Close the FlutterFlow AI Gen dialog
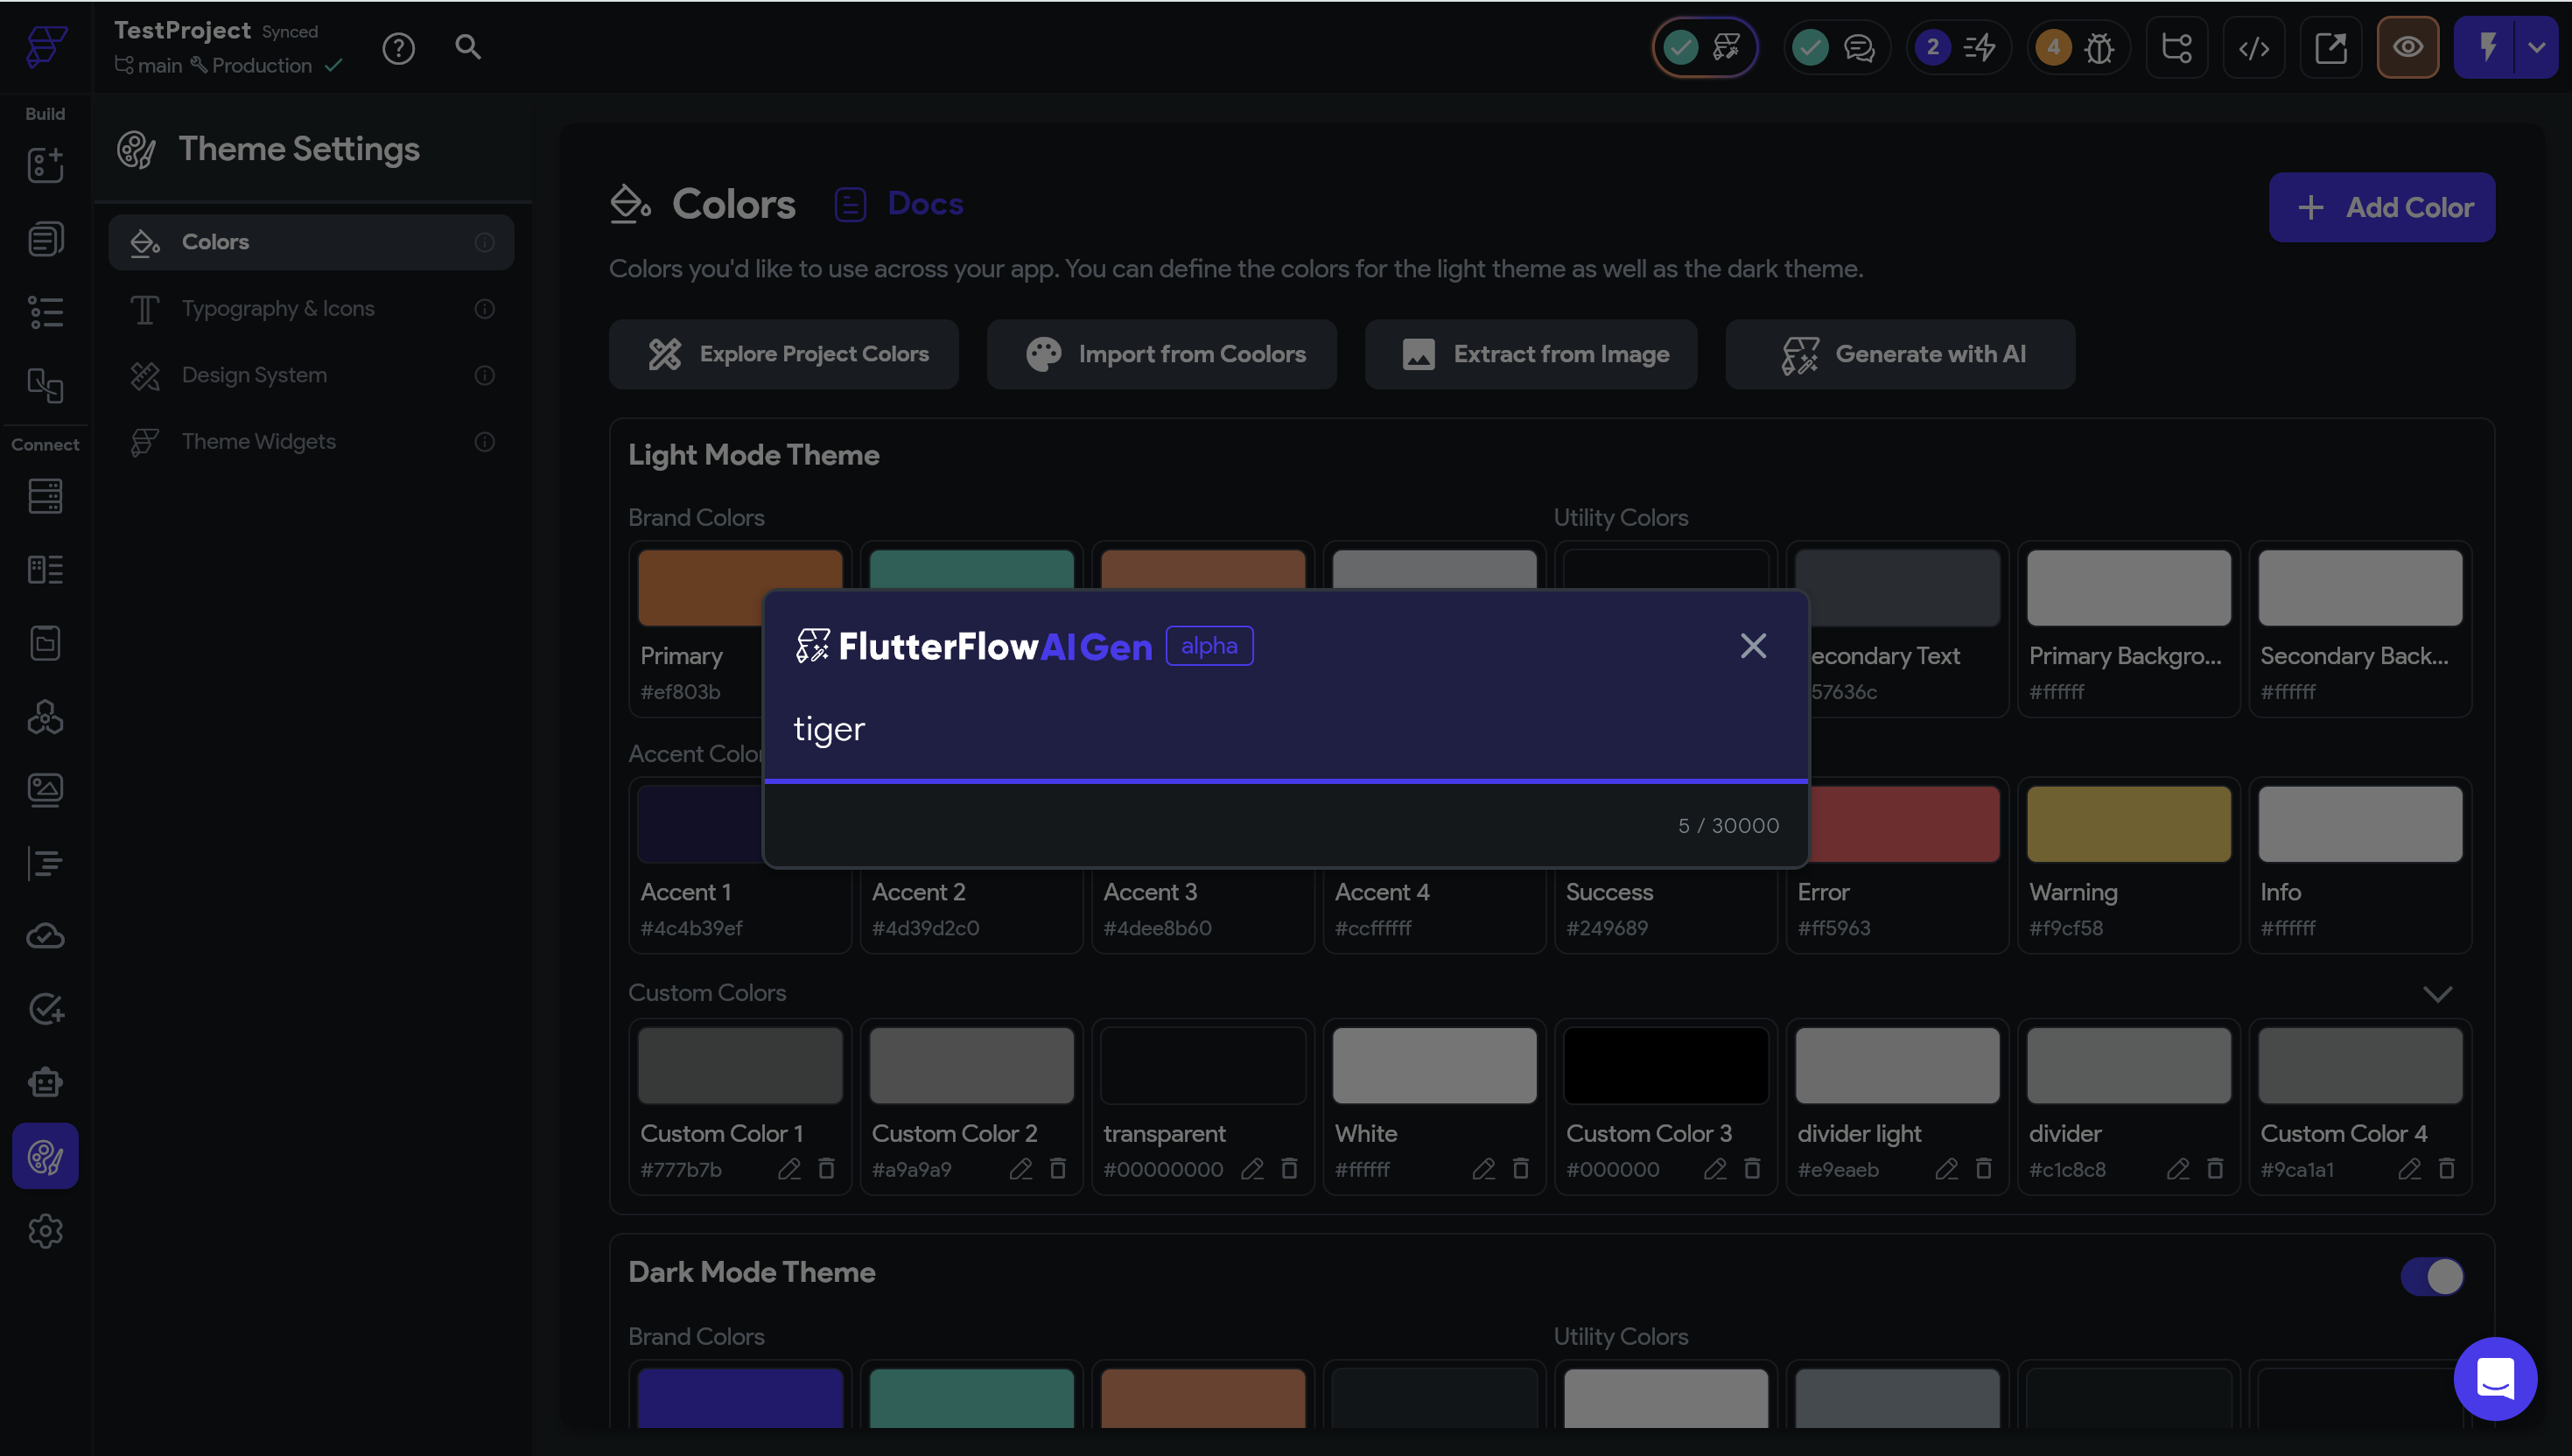The width and height of the screenshot is (2572, 1456). pyautogui.click(x=1752, y=646)
